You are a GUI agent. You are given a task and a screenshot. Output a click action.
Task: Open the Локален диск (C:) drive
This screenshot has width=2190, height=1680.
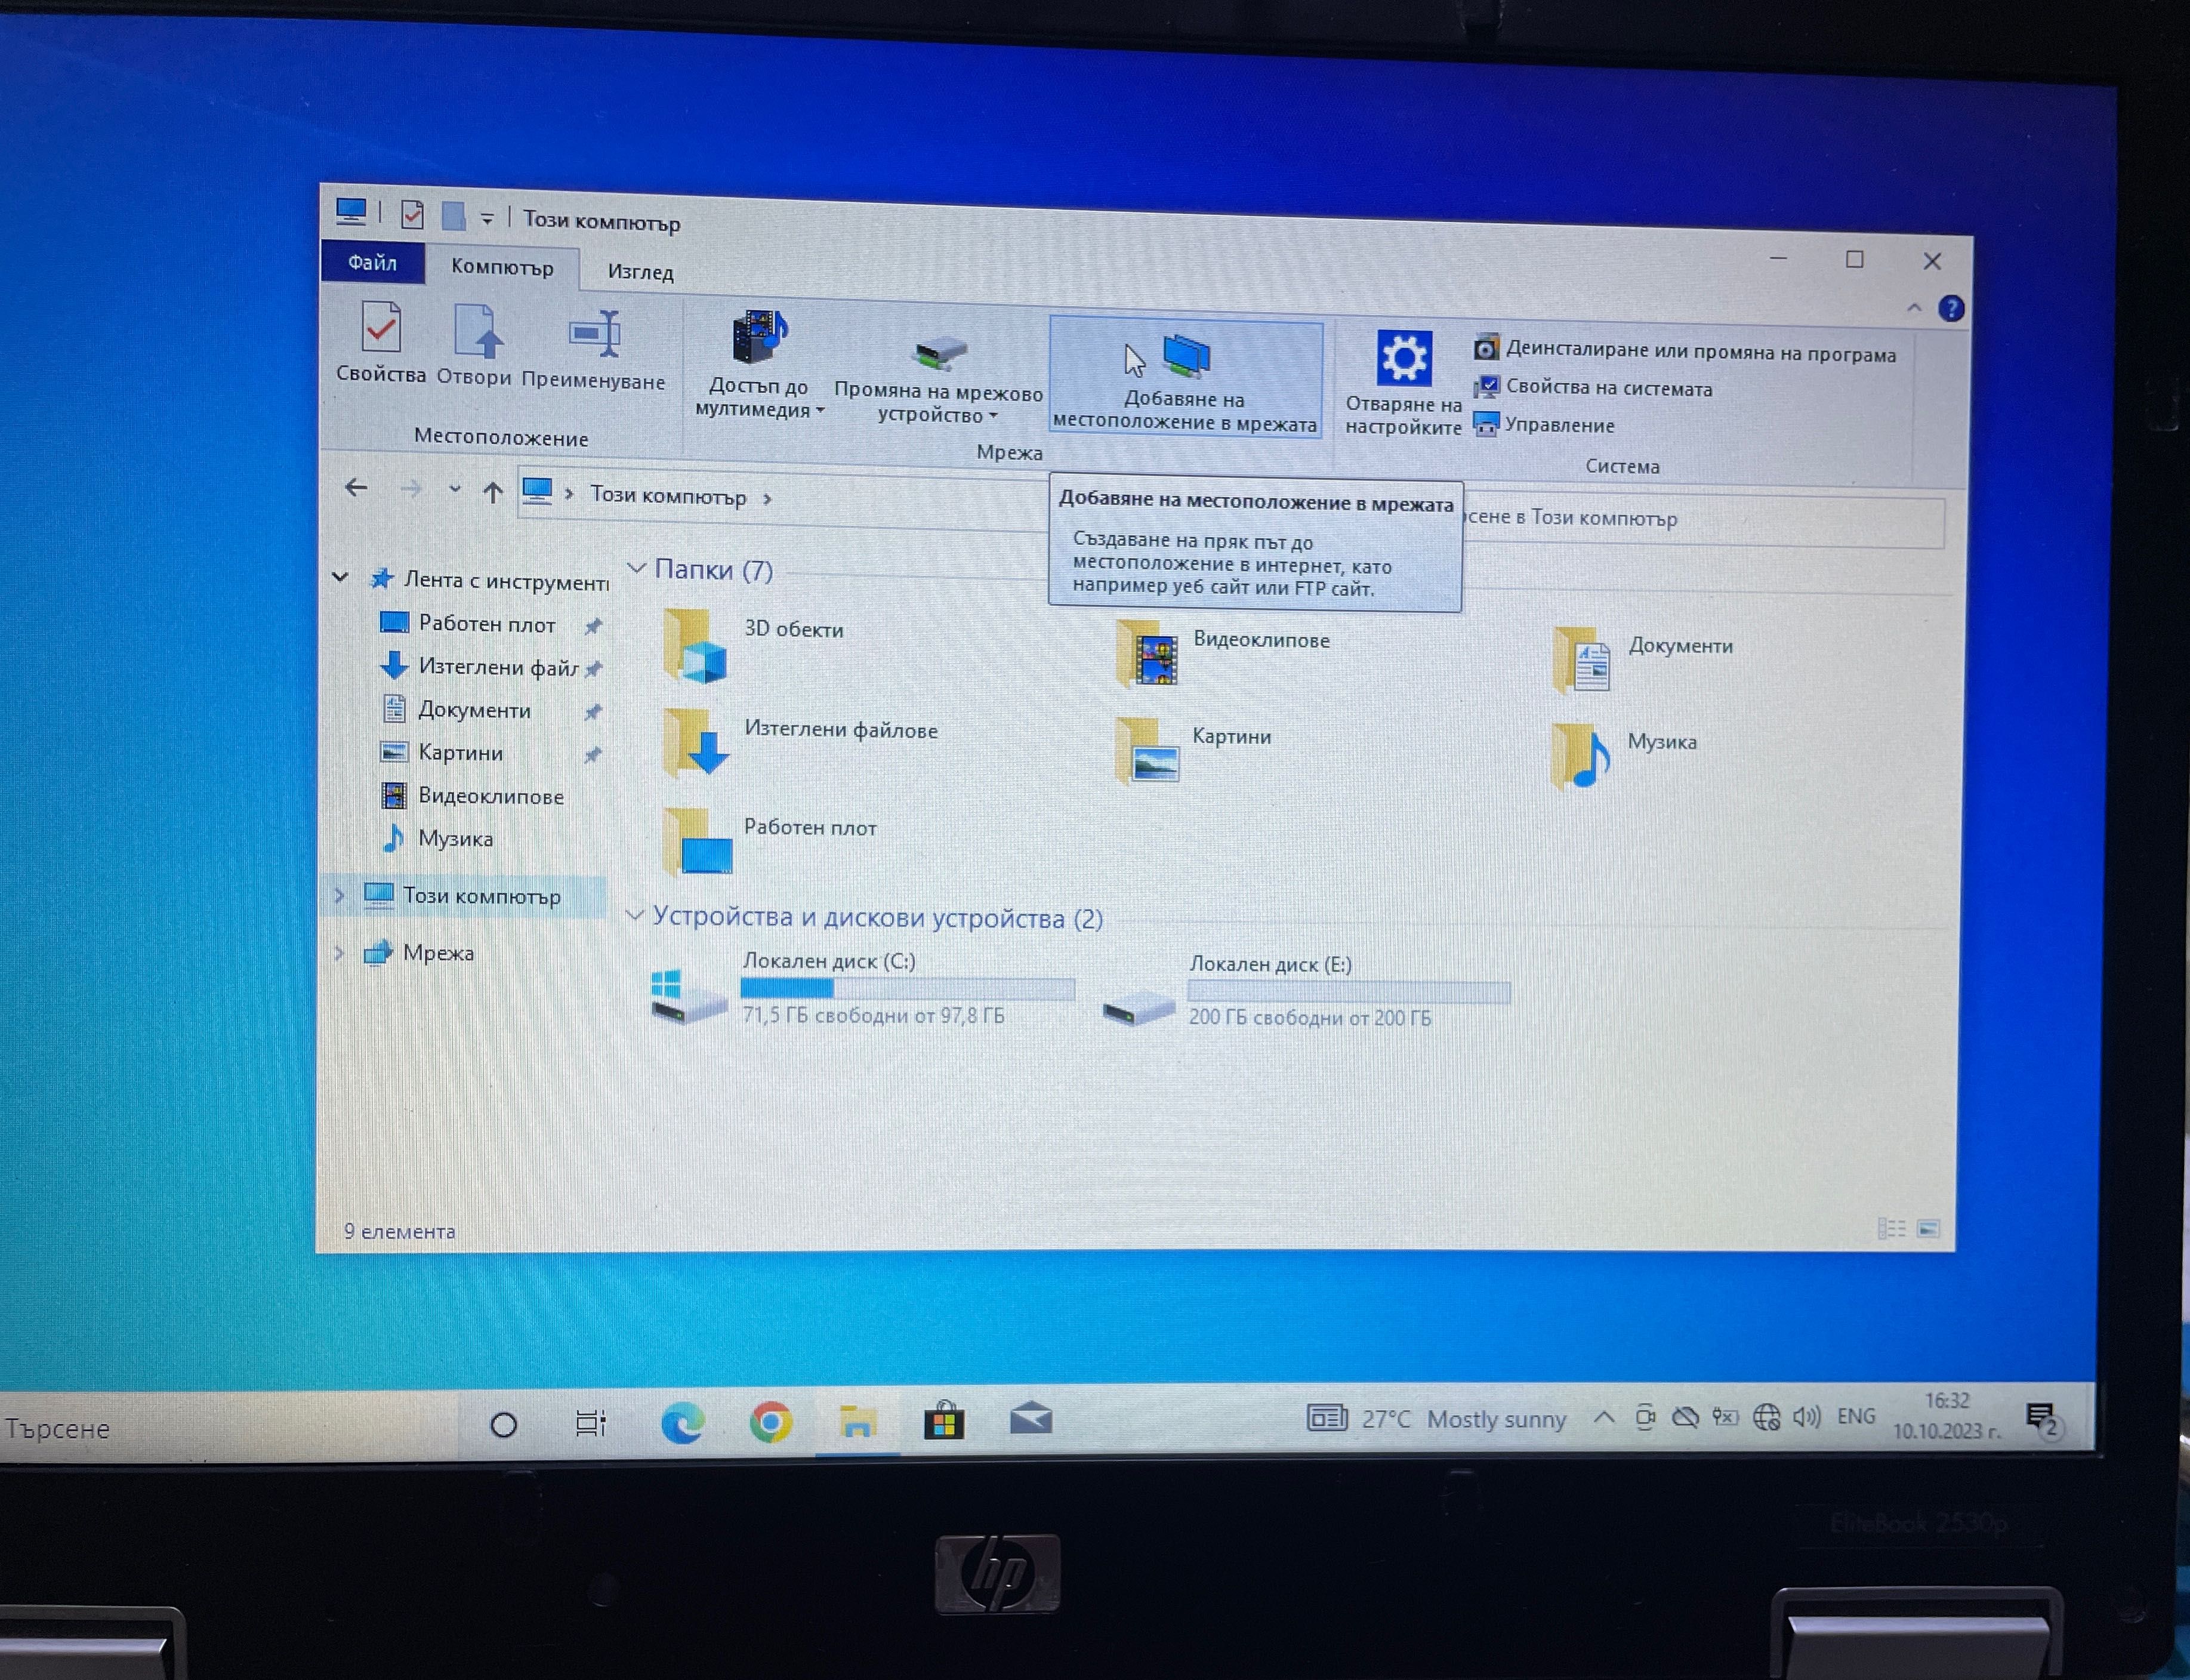tap(829, 985)
